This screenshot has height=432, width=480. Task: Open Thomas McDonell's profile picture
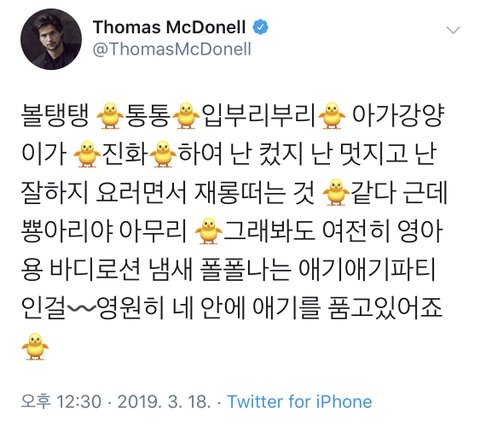point(51,39)
